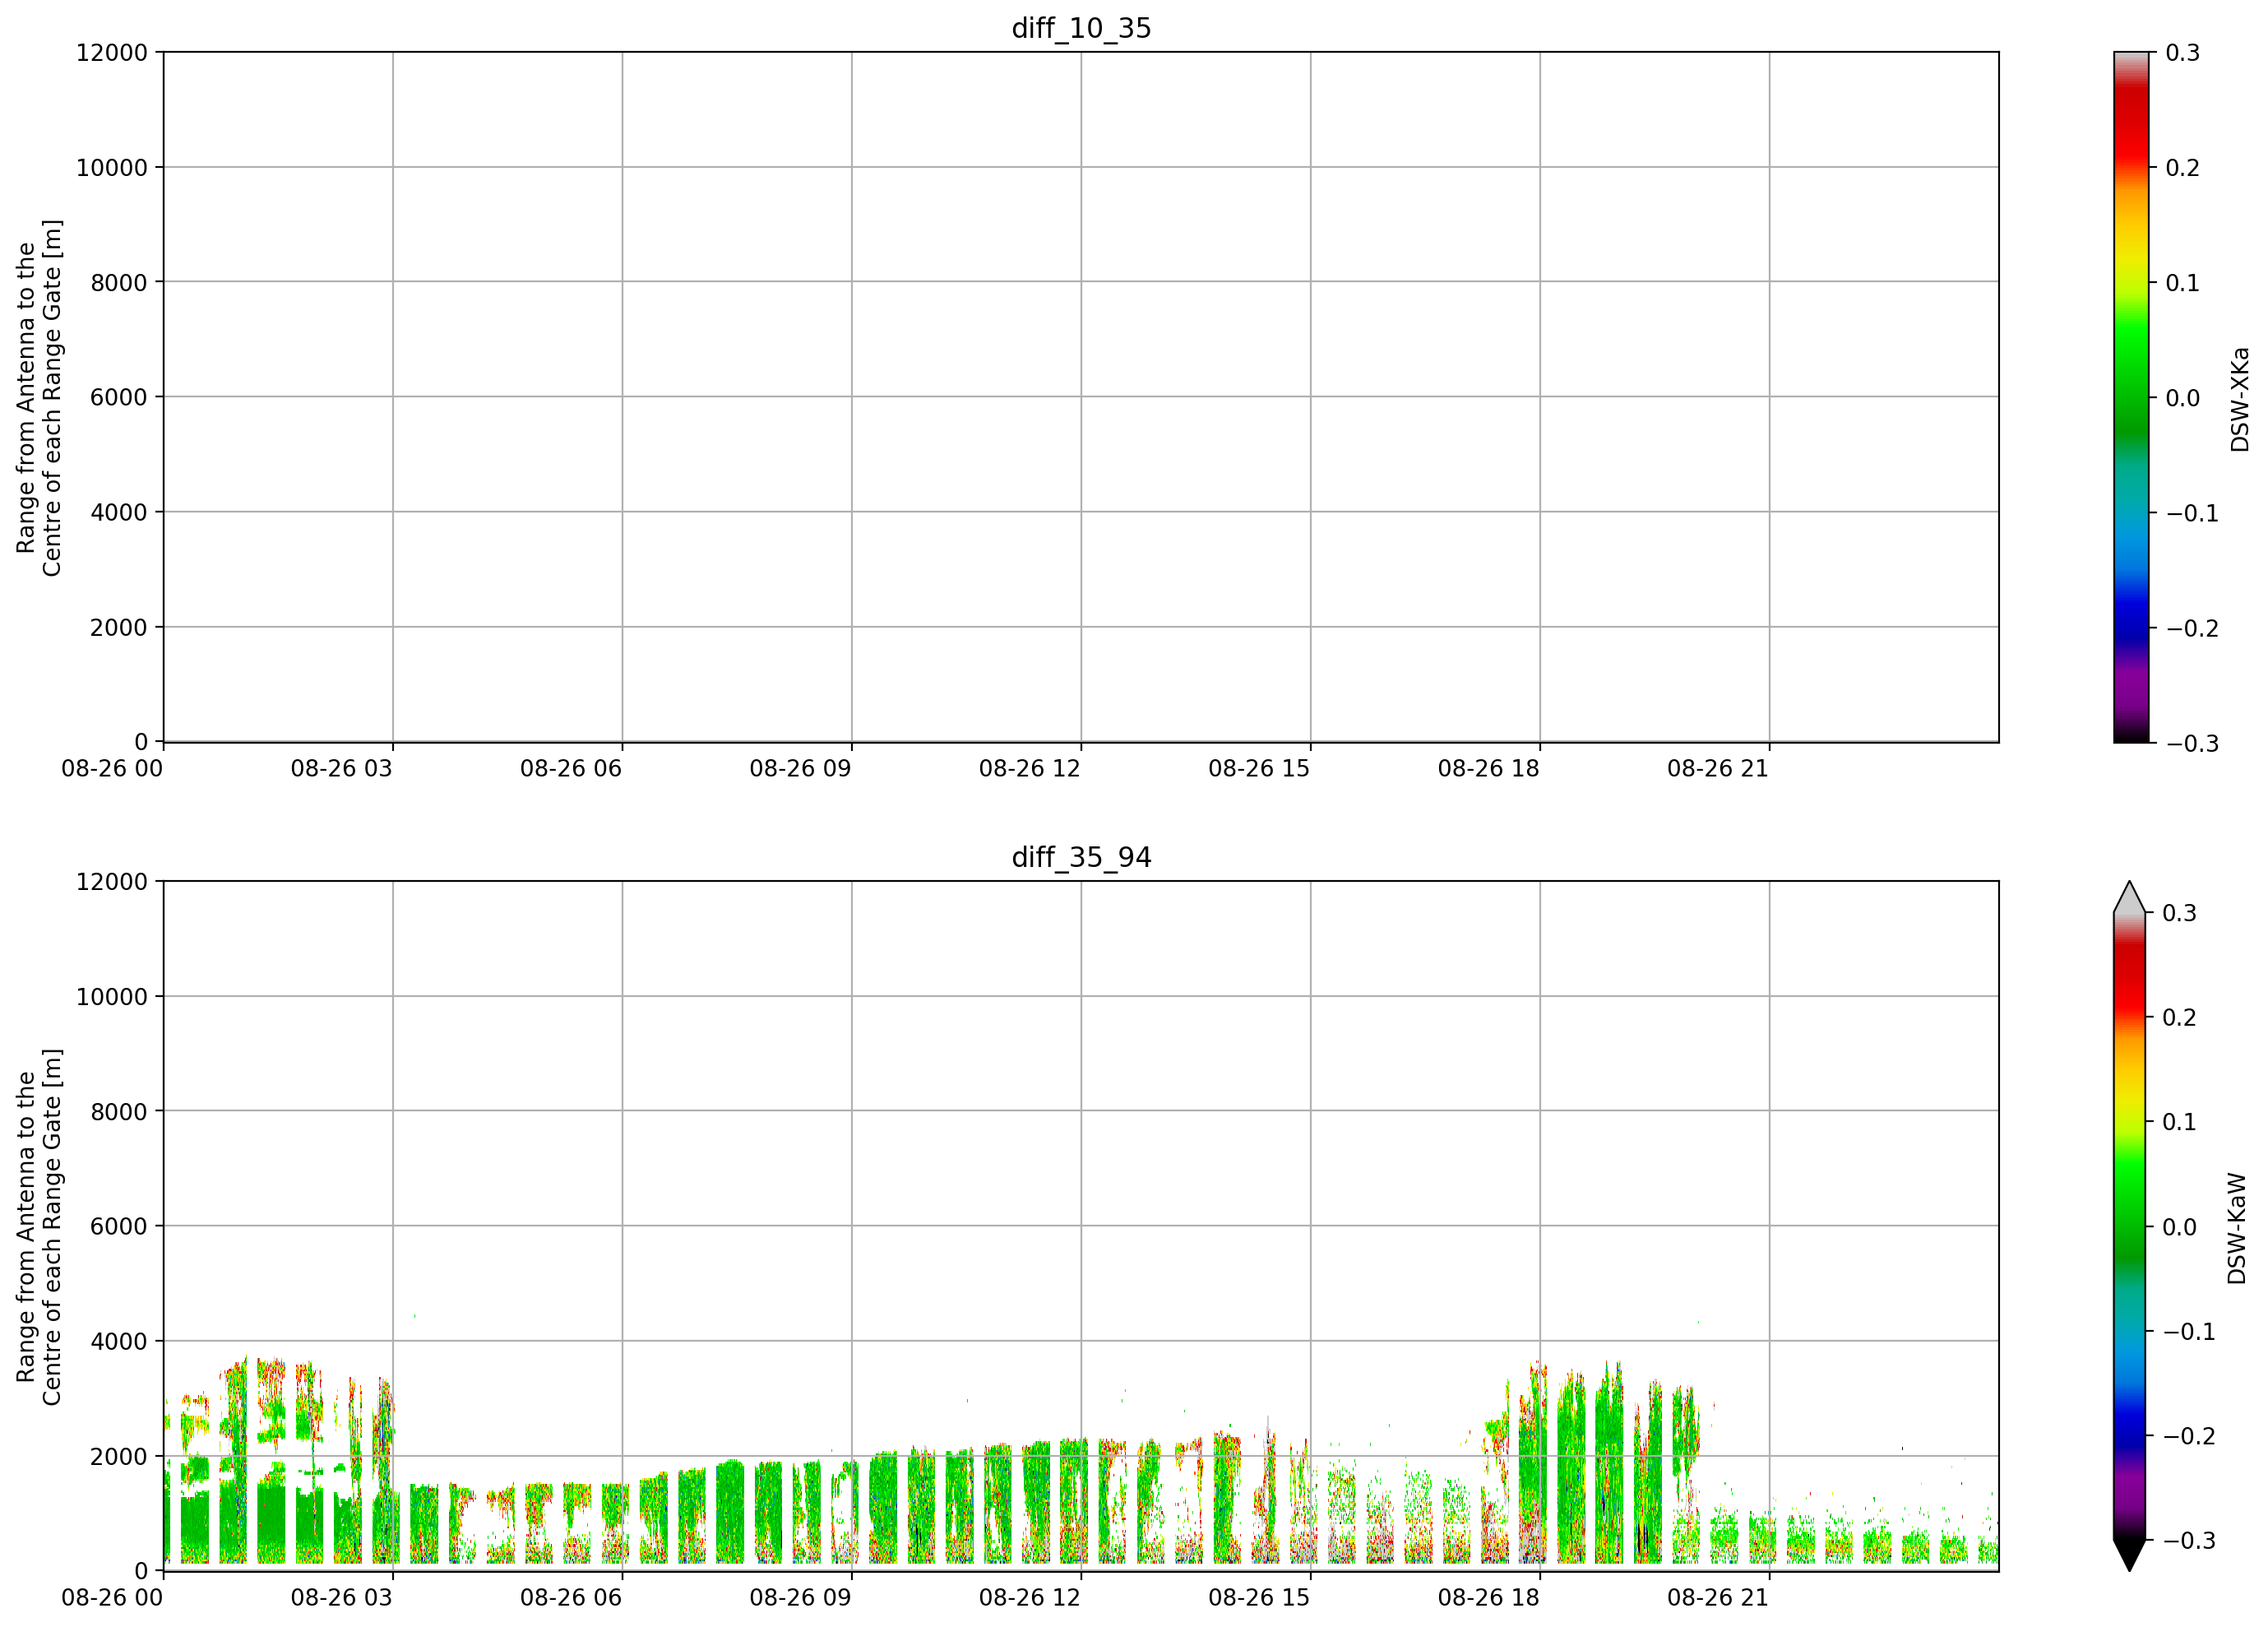This screenshot has height=1627, width=2268.
Task: Select the DSW-XKa colorbar label
Action: (x=2239, y=399)
